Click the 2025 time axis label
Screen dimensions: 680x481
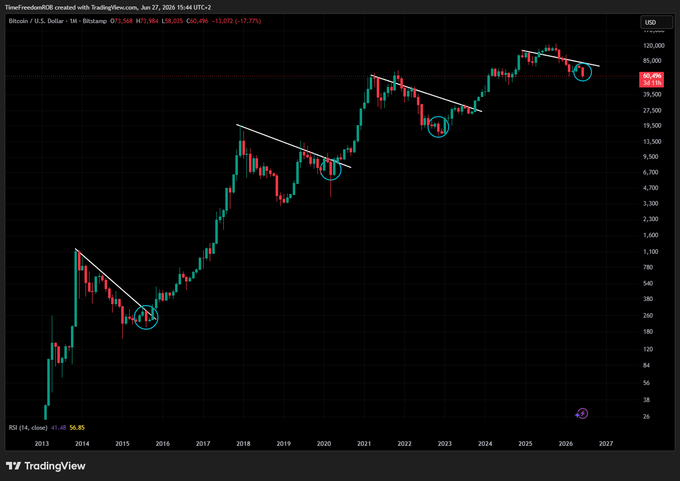point(525,444)
